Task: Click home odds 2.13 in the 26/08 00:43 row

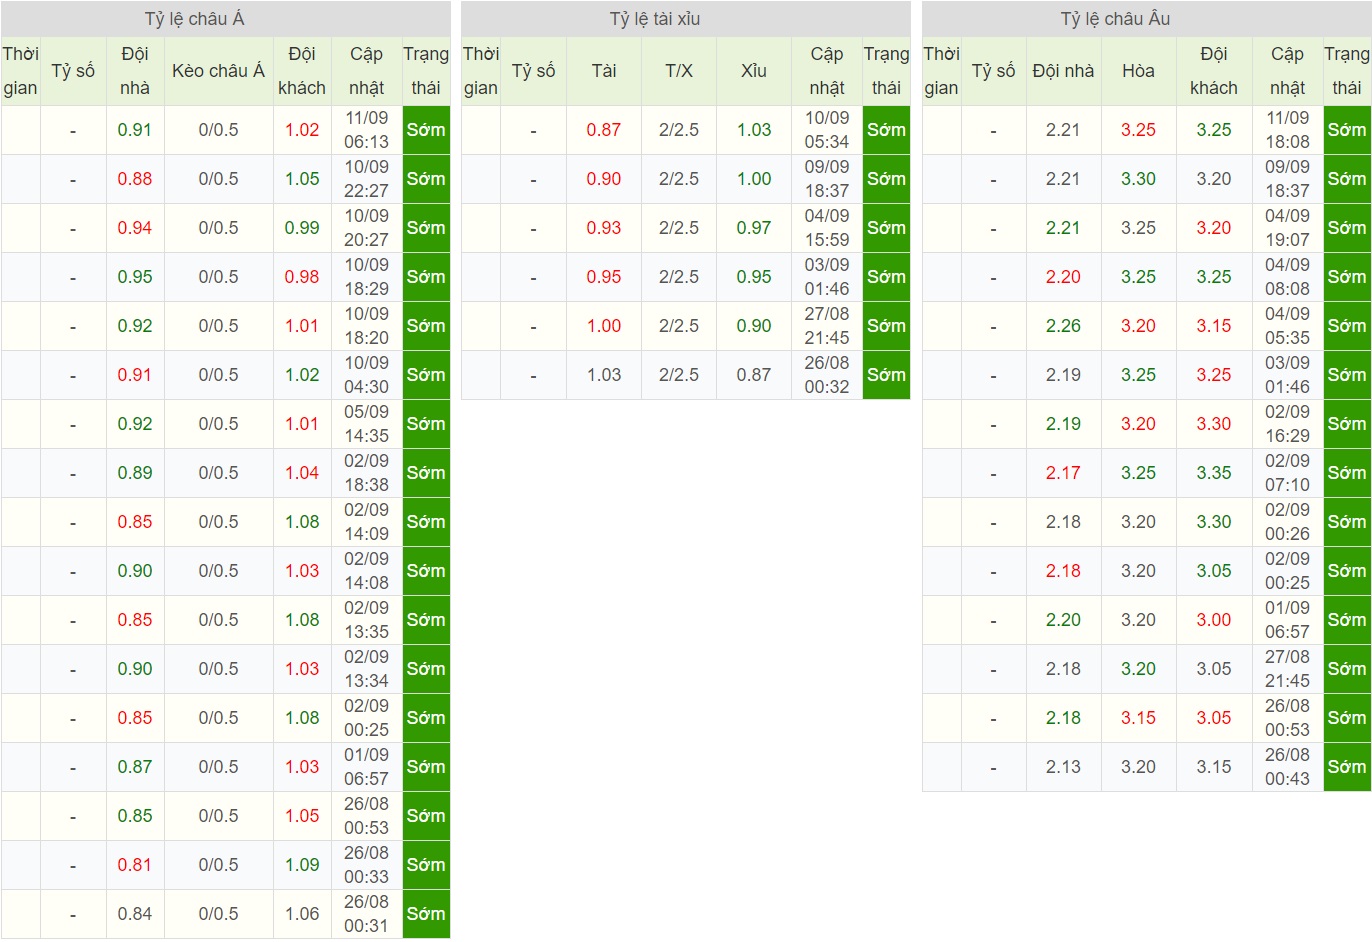Action: pos(1063,767)
